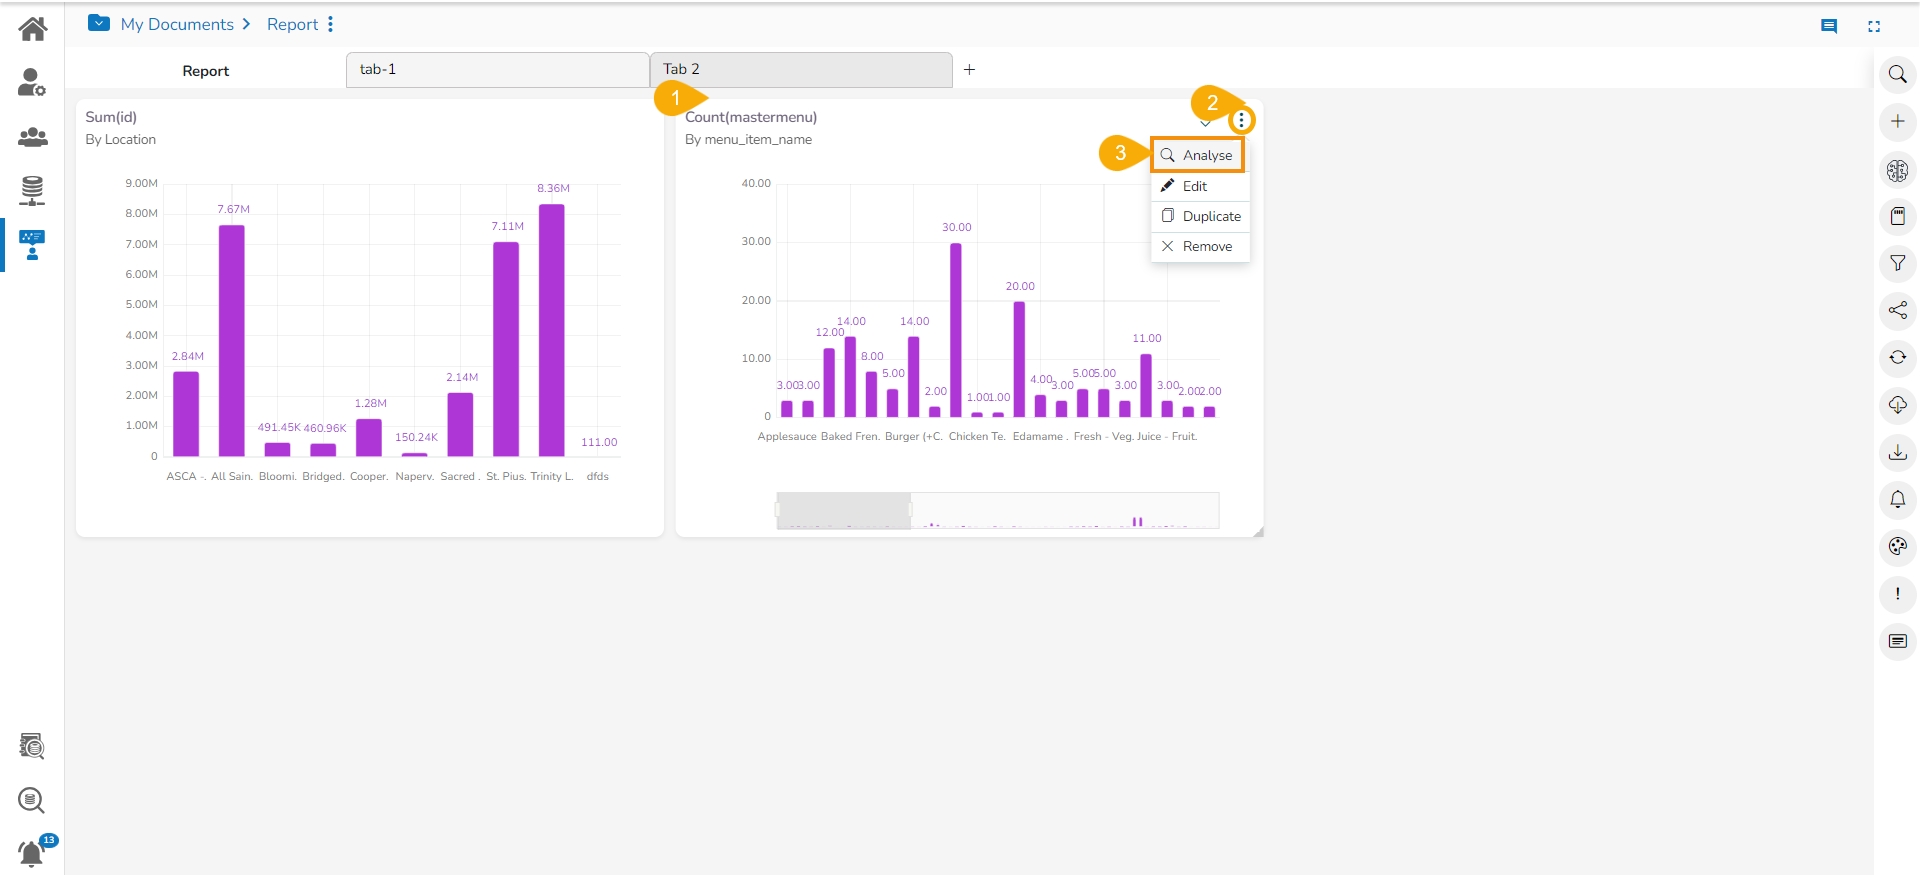The width and height of the screenshot is (1920, 875).
Task: Click the bar labeled 20.00
Action: tap(1019, 359)
